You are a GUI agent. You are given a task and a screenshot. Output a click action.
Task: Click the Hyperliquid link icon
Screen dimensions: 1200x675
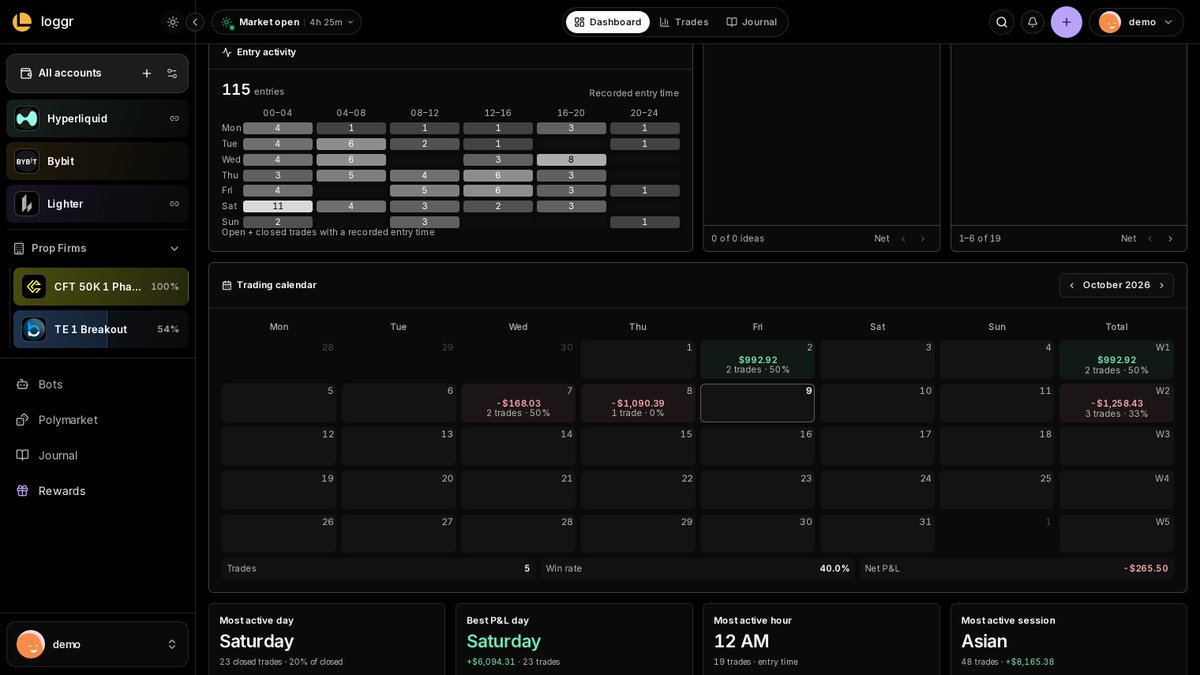(174, 118)
